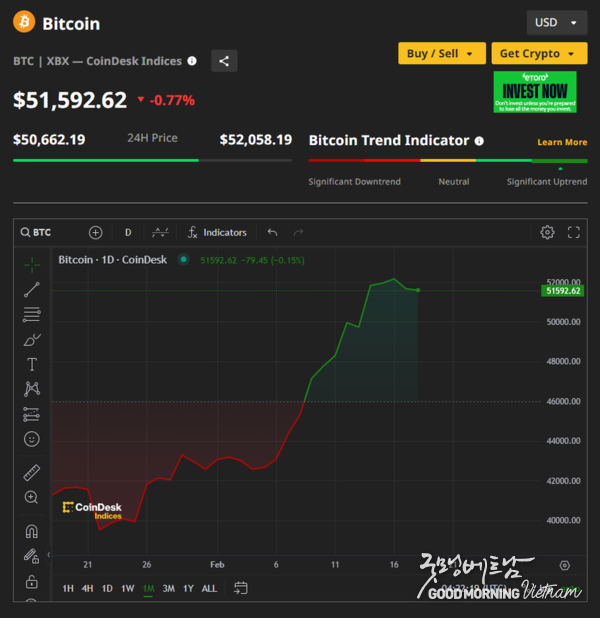Click the info icon beside Bitcoin Trend Indicator
Viewport: 600px width, 618px height.
pyautogui.click(x=479, y=141)
